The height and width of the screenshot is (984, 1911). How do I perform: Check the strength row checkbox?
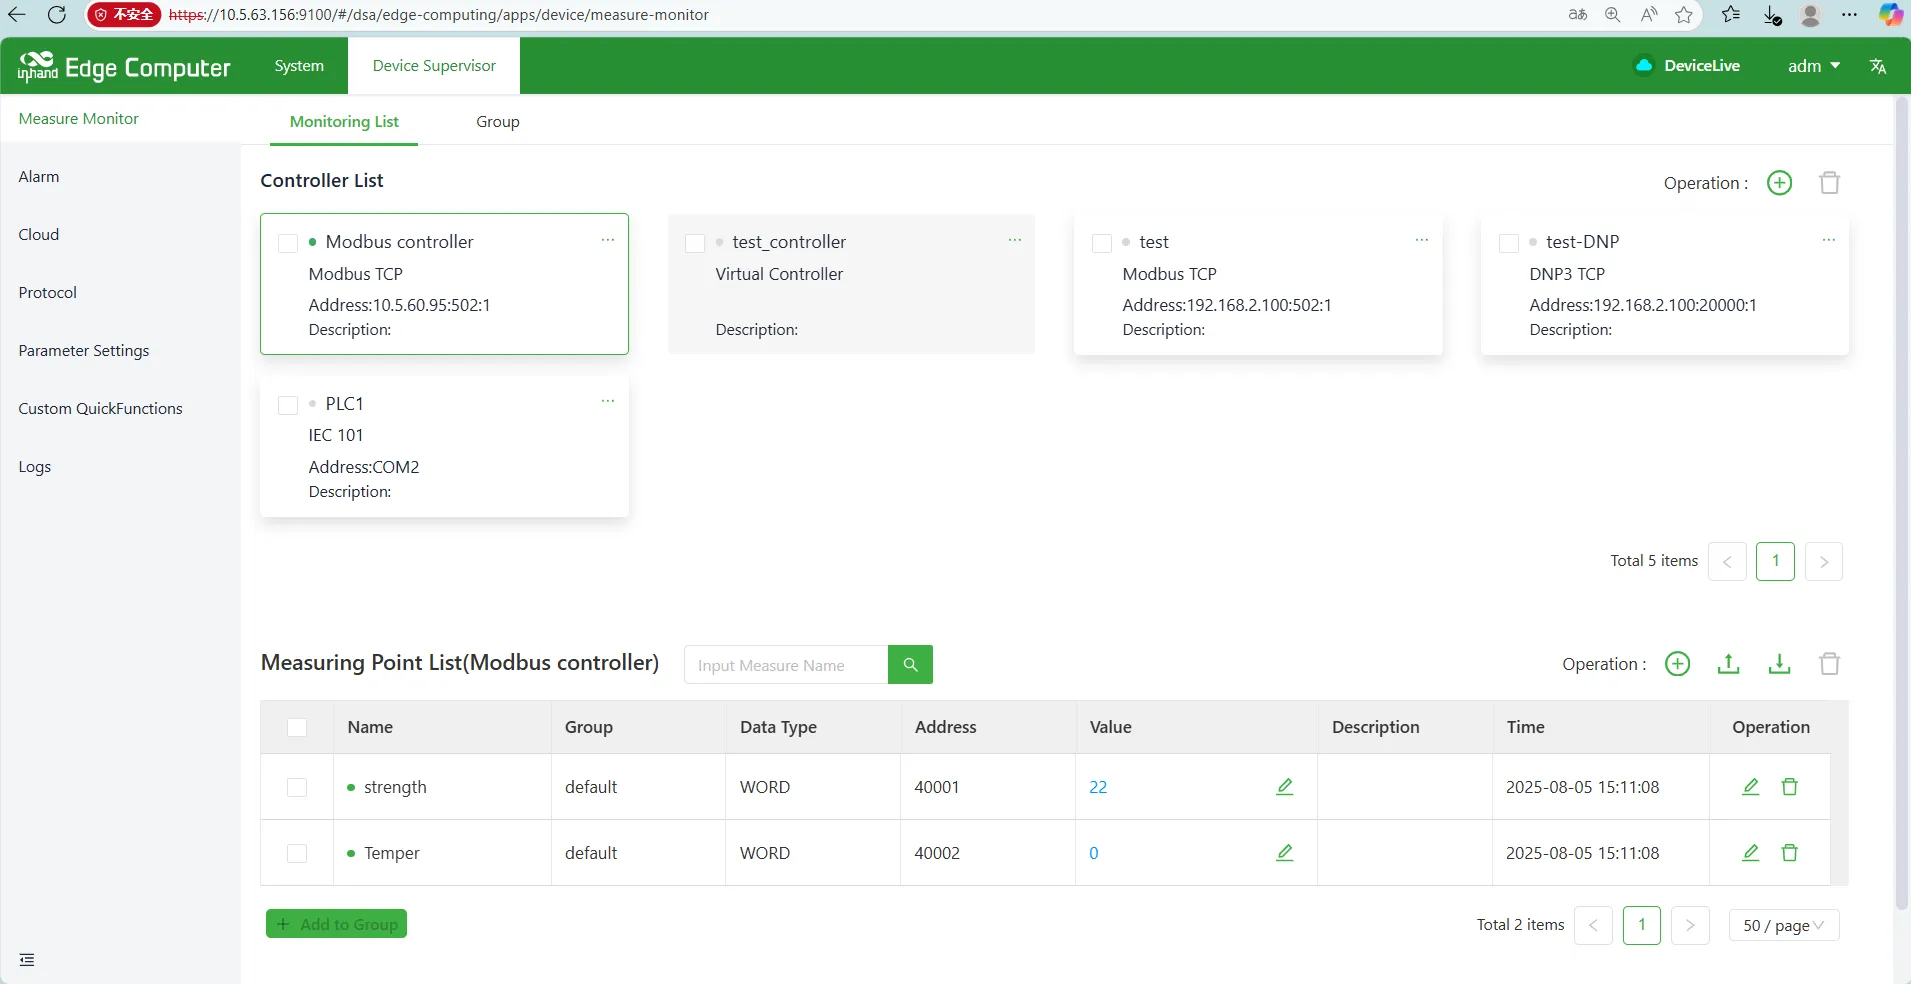[x=297, y=787]
